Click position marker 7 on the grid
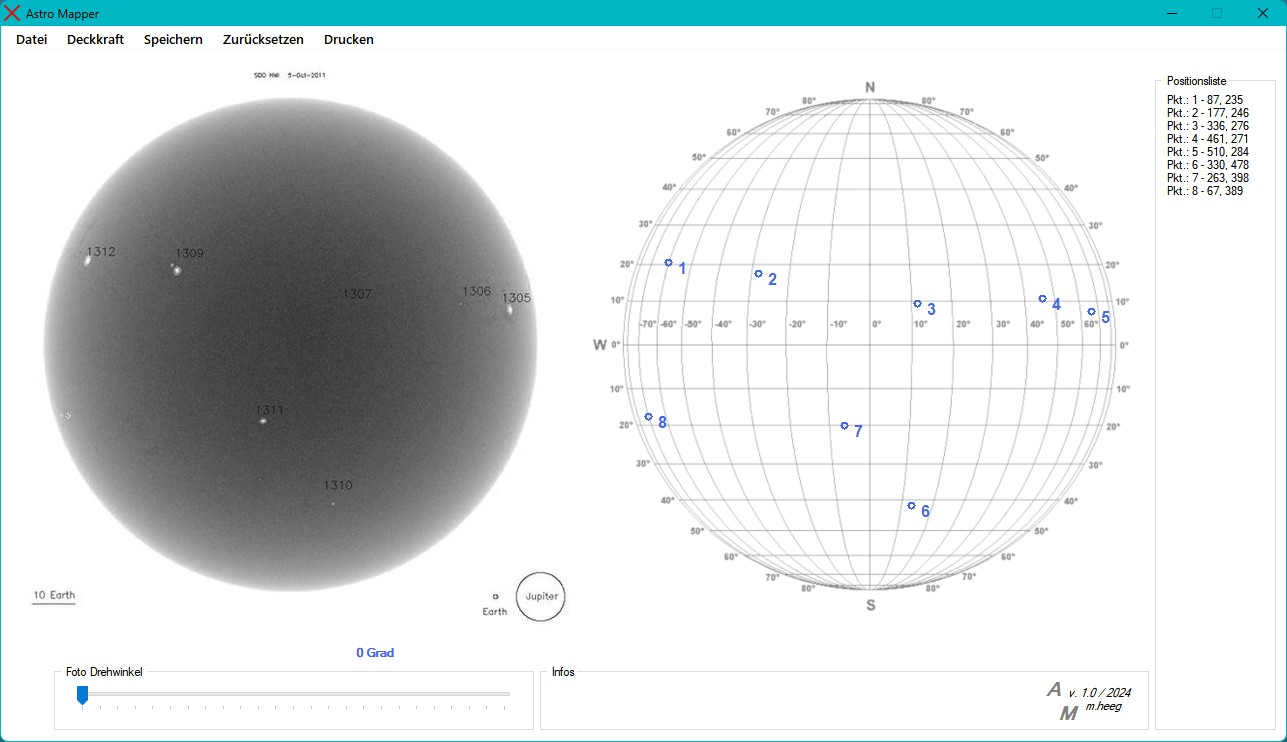1287x742 pixels. pyautogui.click(x=844, y=426)
